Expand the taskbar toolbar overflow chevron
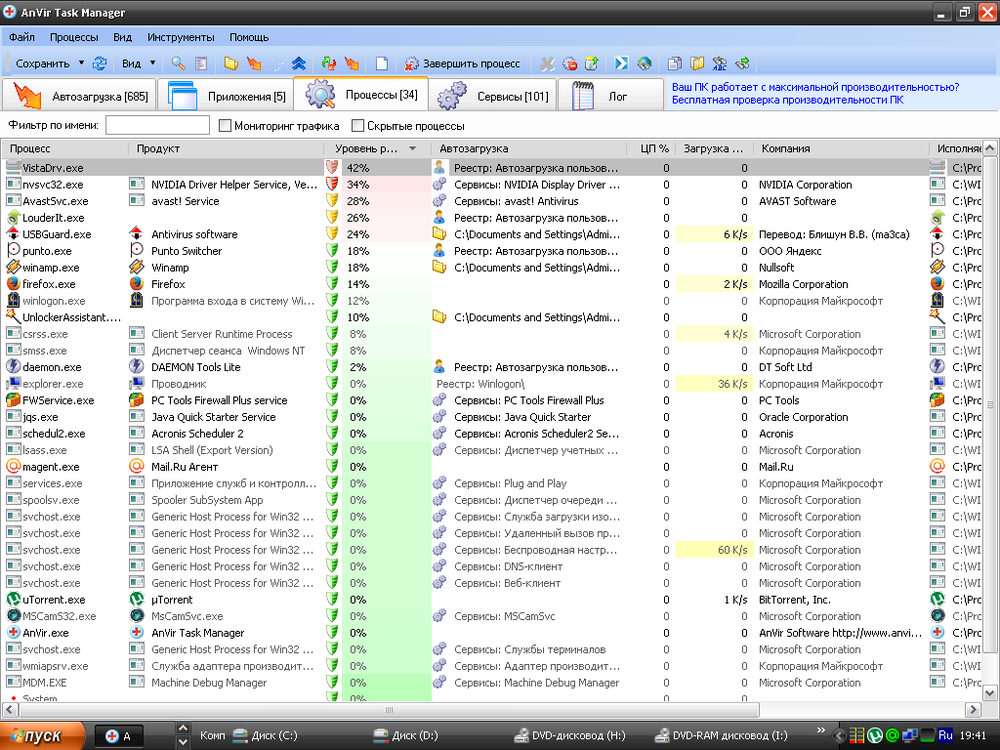Image resolution: width=1000 pixels, height=750 pixels. [x=821, y=730]
